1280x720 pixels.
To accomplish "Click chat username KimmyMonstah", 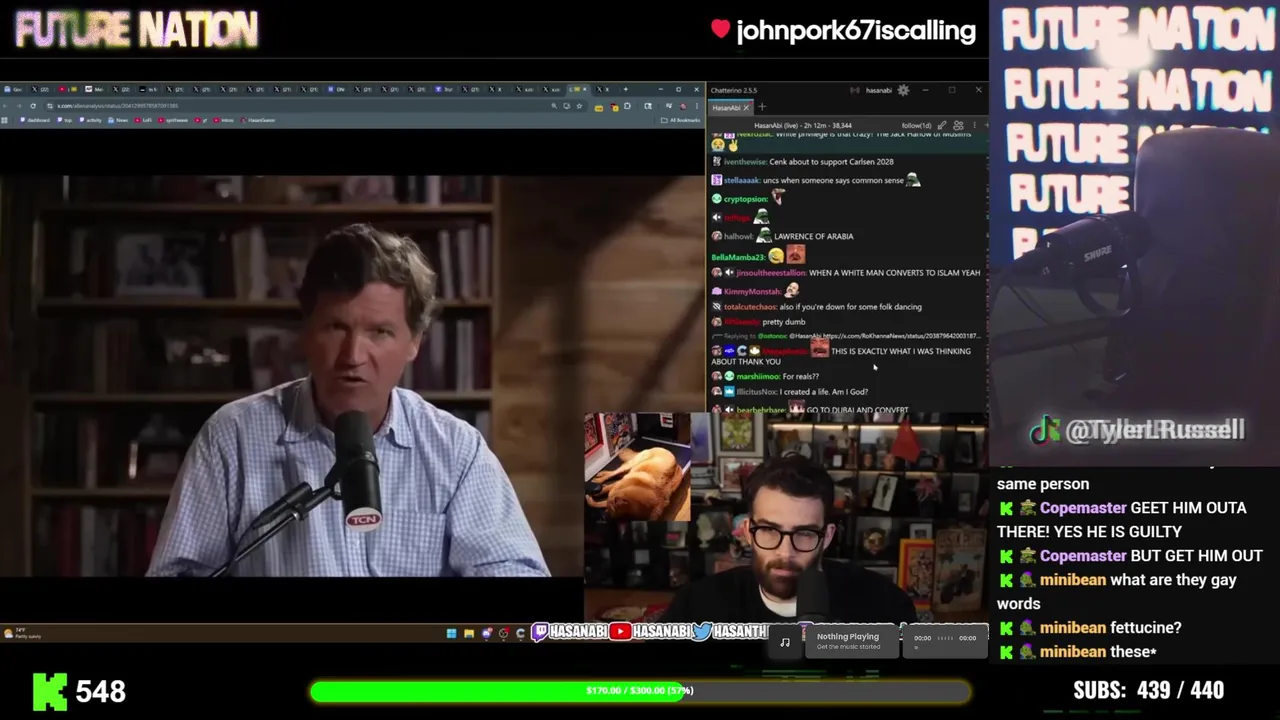I will coord(753,291).
